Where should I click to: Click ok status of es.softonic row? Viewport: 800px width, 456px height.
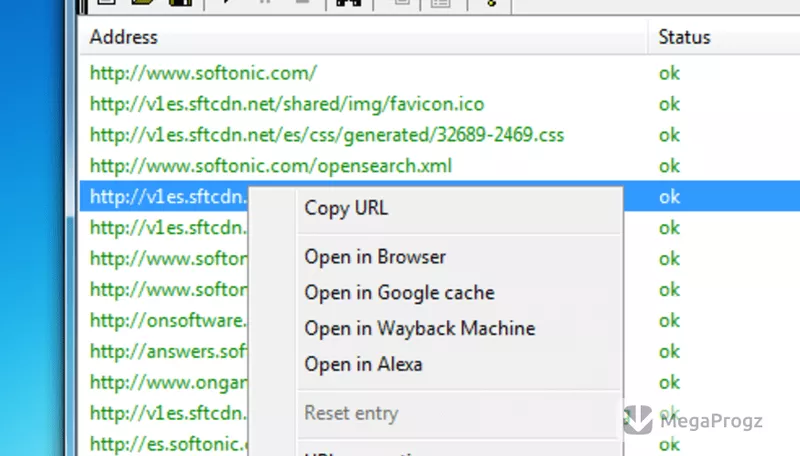(x=669, y=444)
